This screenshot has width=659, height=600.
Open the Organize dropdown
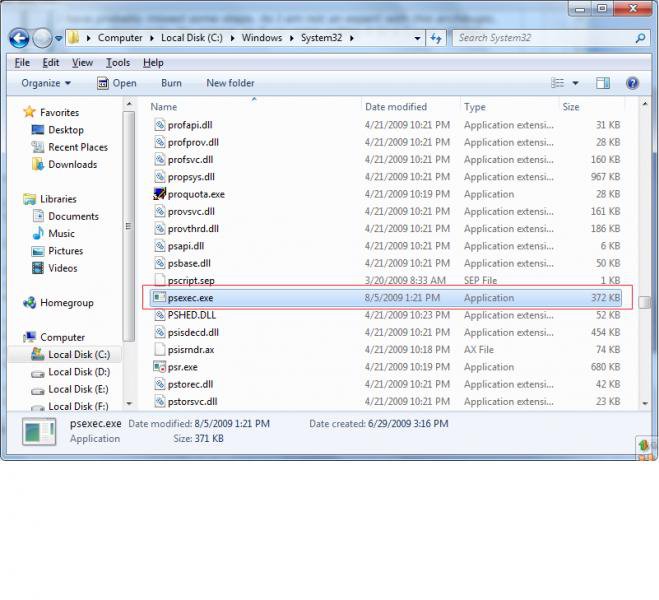pos(46,83)
